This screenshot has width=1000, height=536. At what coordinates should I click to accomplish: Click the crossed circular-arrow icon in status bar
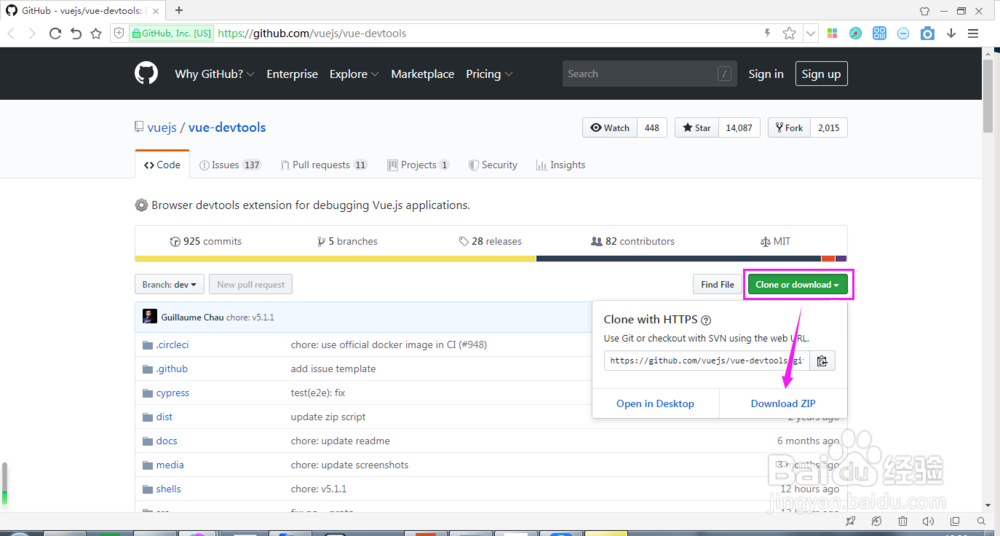(x=878, y=521)
